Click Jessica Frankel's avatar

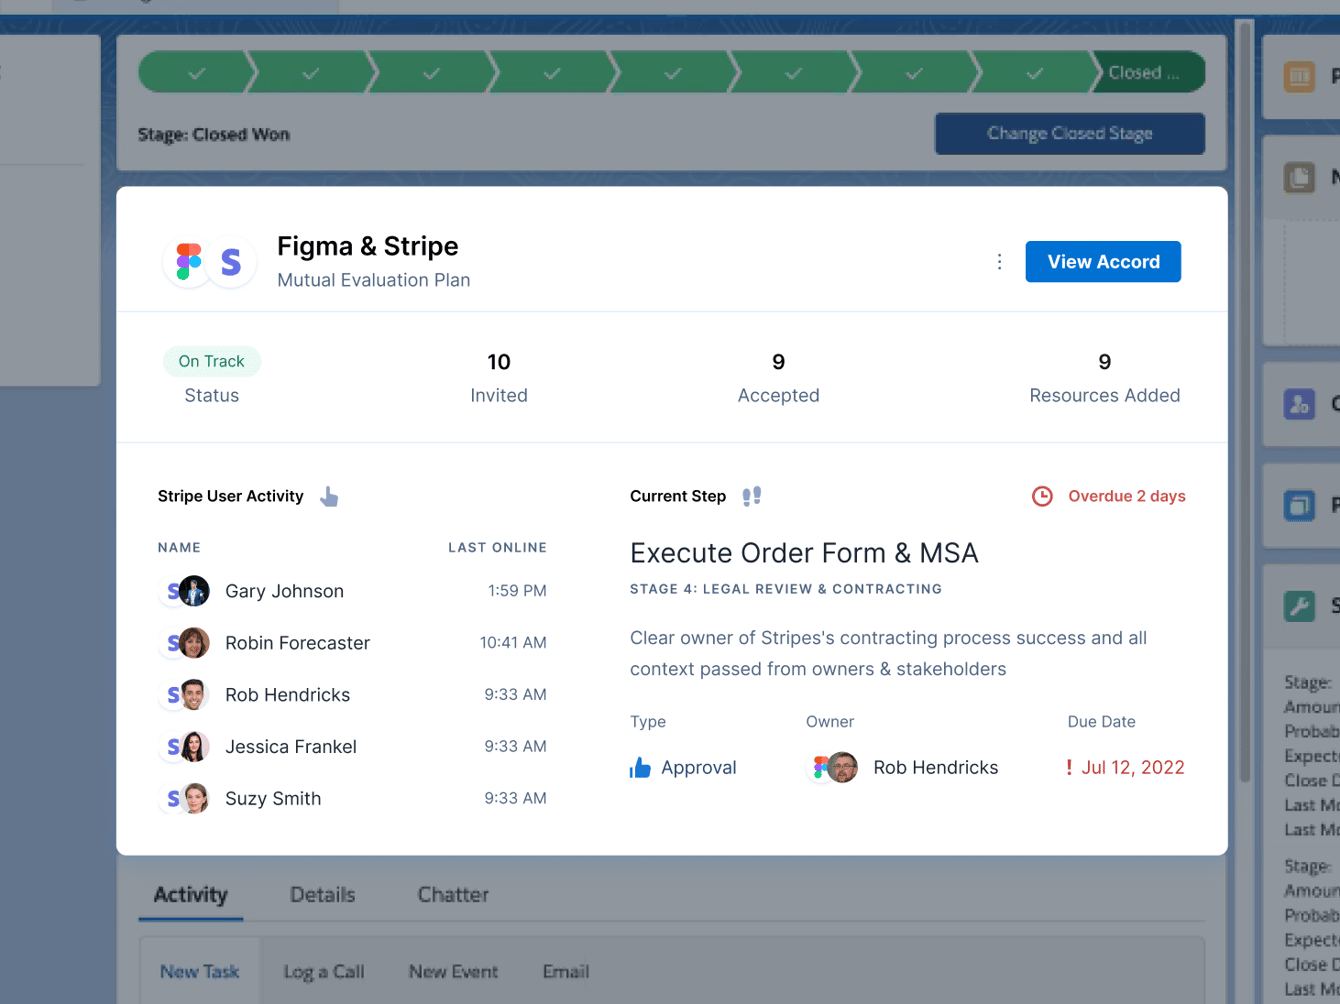click(193, 747)
